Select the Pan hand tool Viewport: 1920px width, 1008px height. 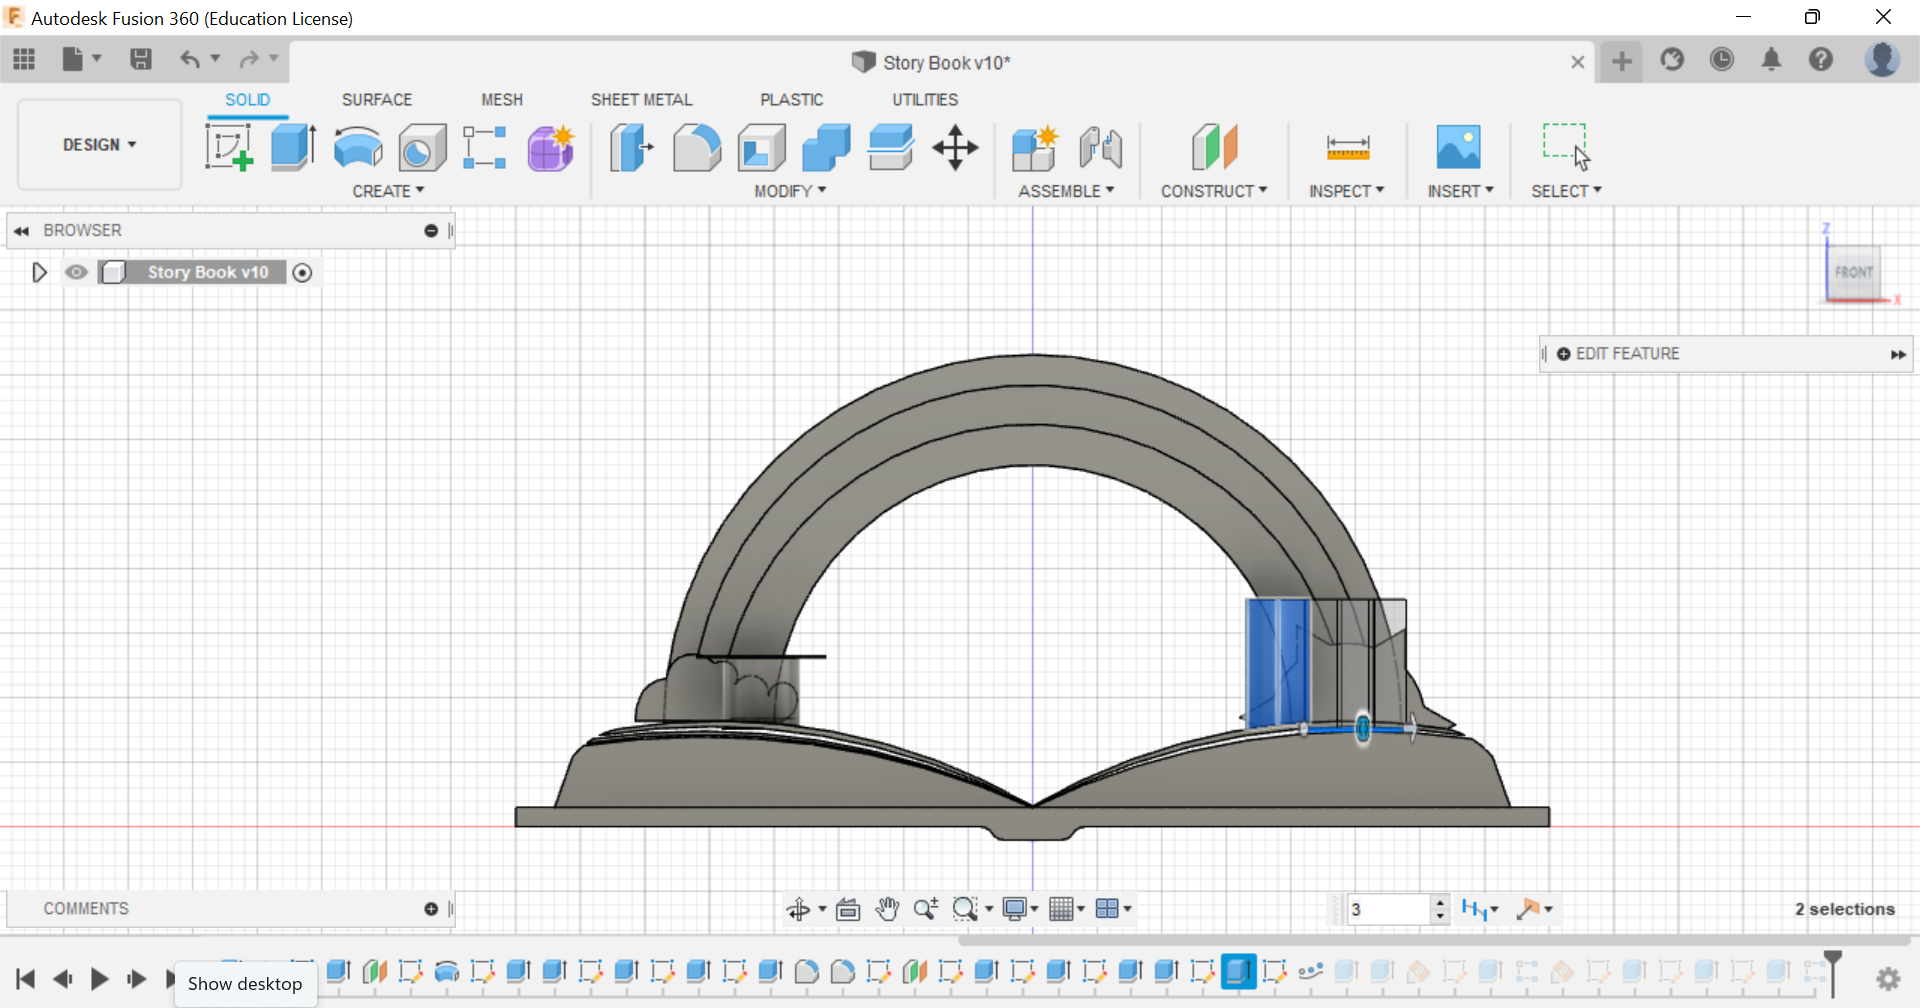[x=887, y=909]
